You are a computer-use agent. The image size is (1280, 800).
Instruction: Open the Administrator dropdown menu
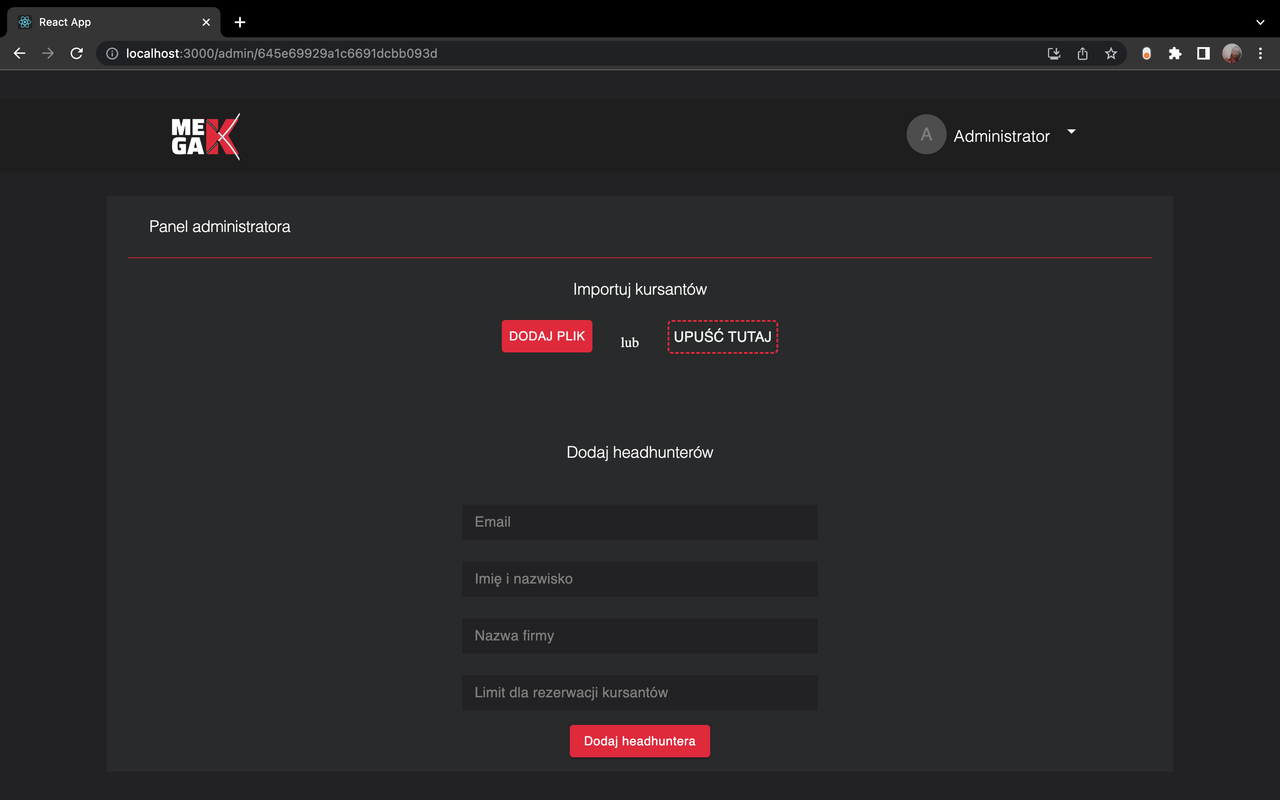point(1070,131)
